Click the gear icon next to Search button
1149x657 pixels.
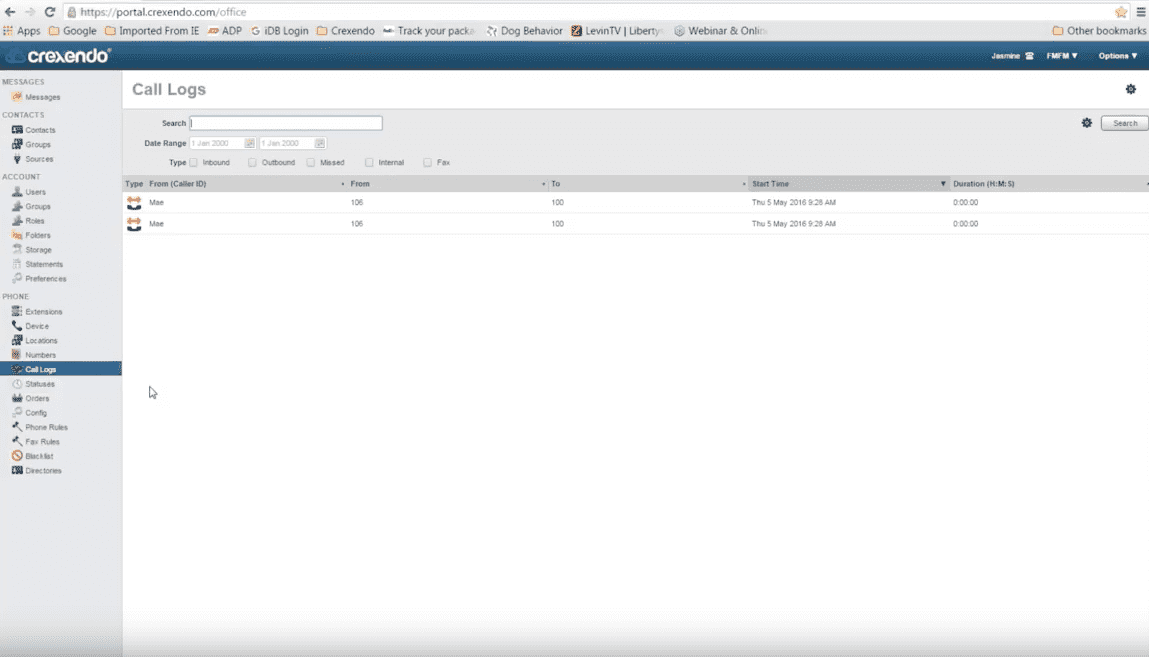pyautogui.click(x=1087, y=123)
